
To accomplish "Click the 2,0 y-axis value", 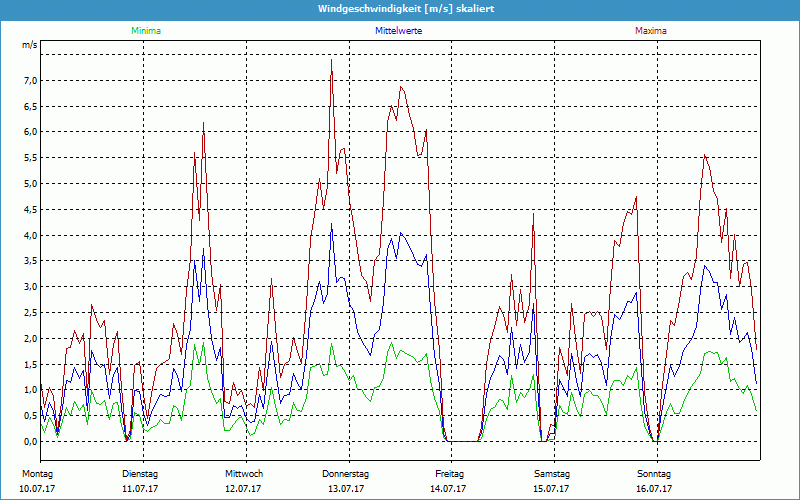I will 30,338.
